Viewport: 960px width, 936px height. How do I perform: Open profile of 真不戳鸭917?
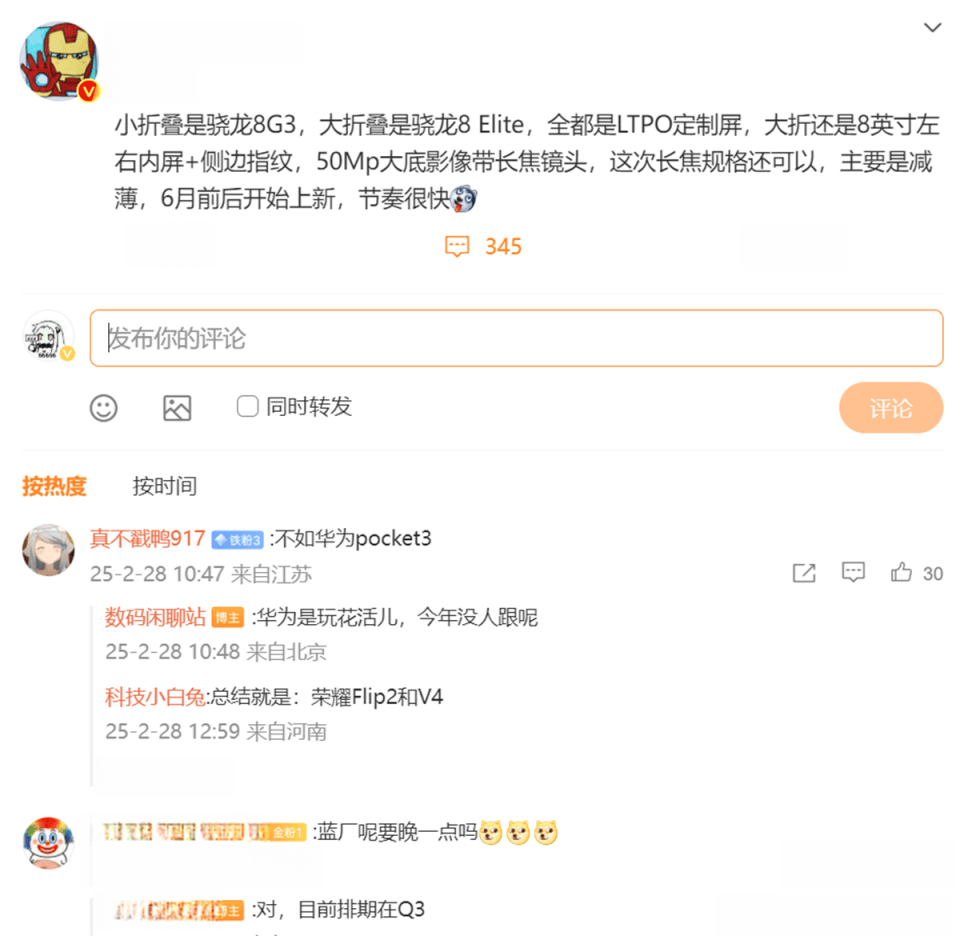[148, 539]
